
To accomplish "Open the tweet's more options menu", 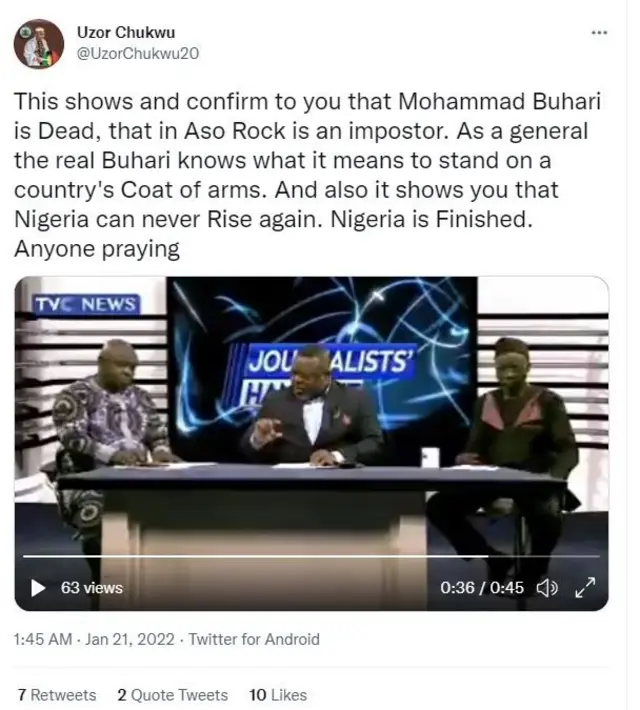I will 599,33.
